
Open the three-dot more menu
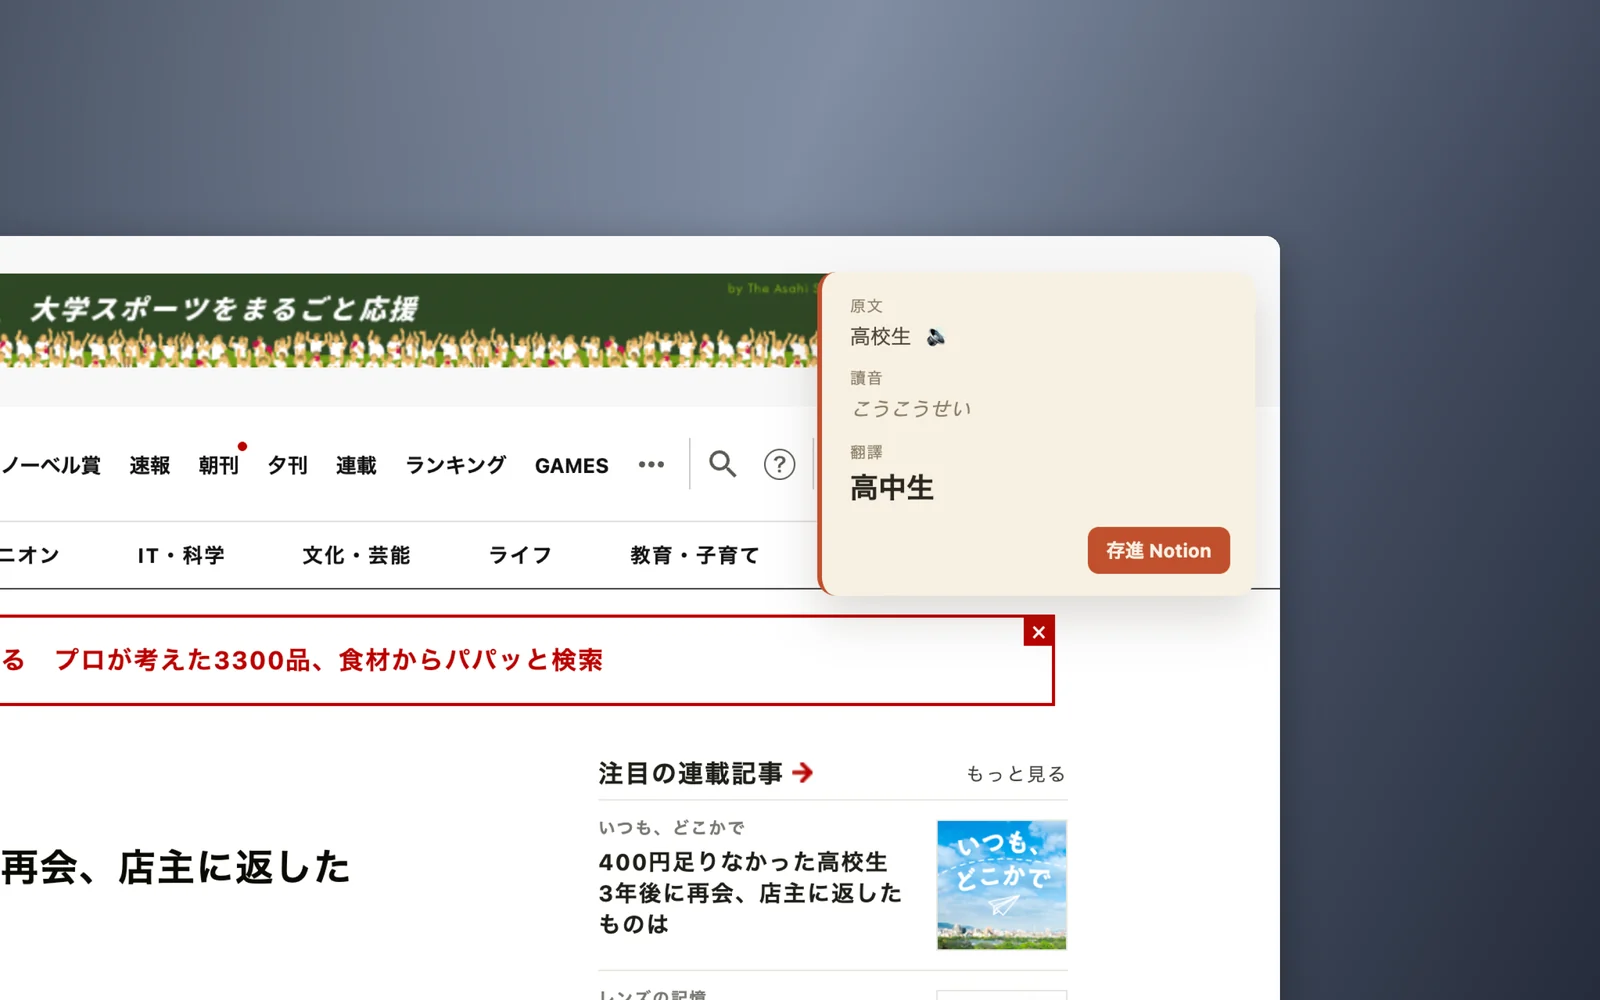click(651, 464)
